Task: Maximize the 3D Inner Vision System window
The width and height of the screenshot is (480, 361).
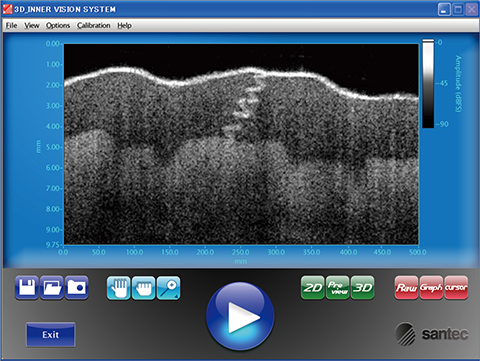Action: pyautogui.click(x=458, y=9)
